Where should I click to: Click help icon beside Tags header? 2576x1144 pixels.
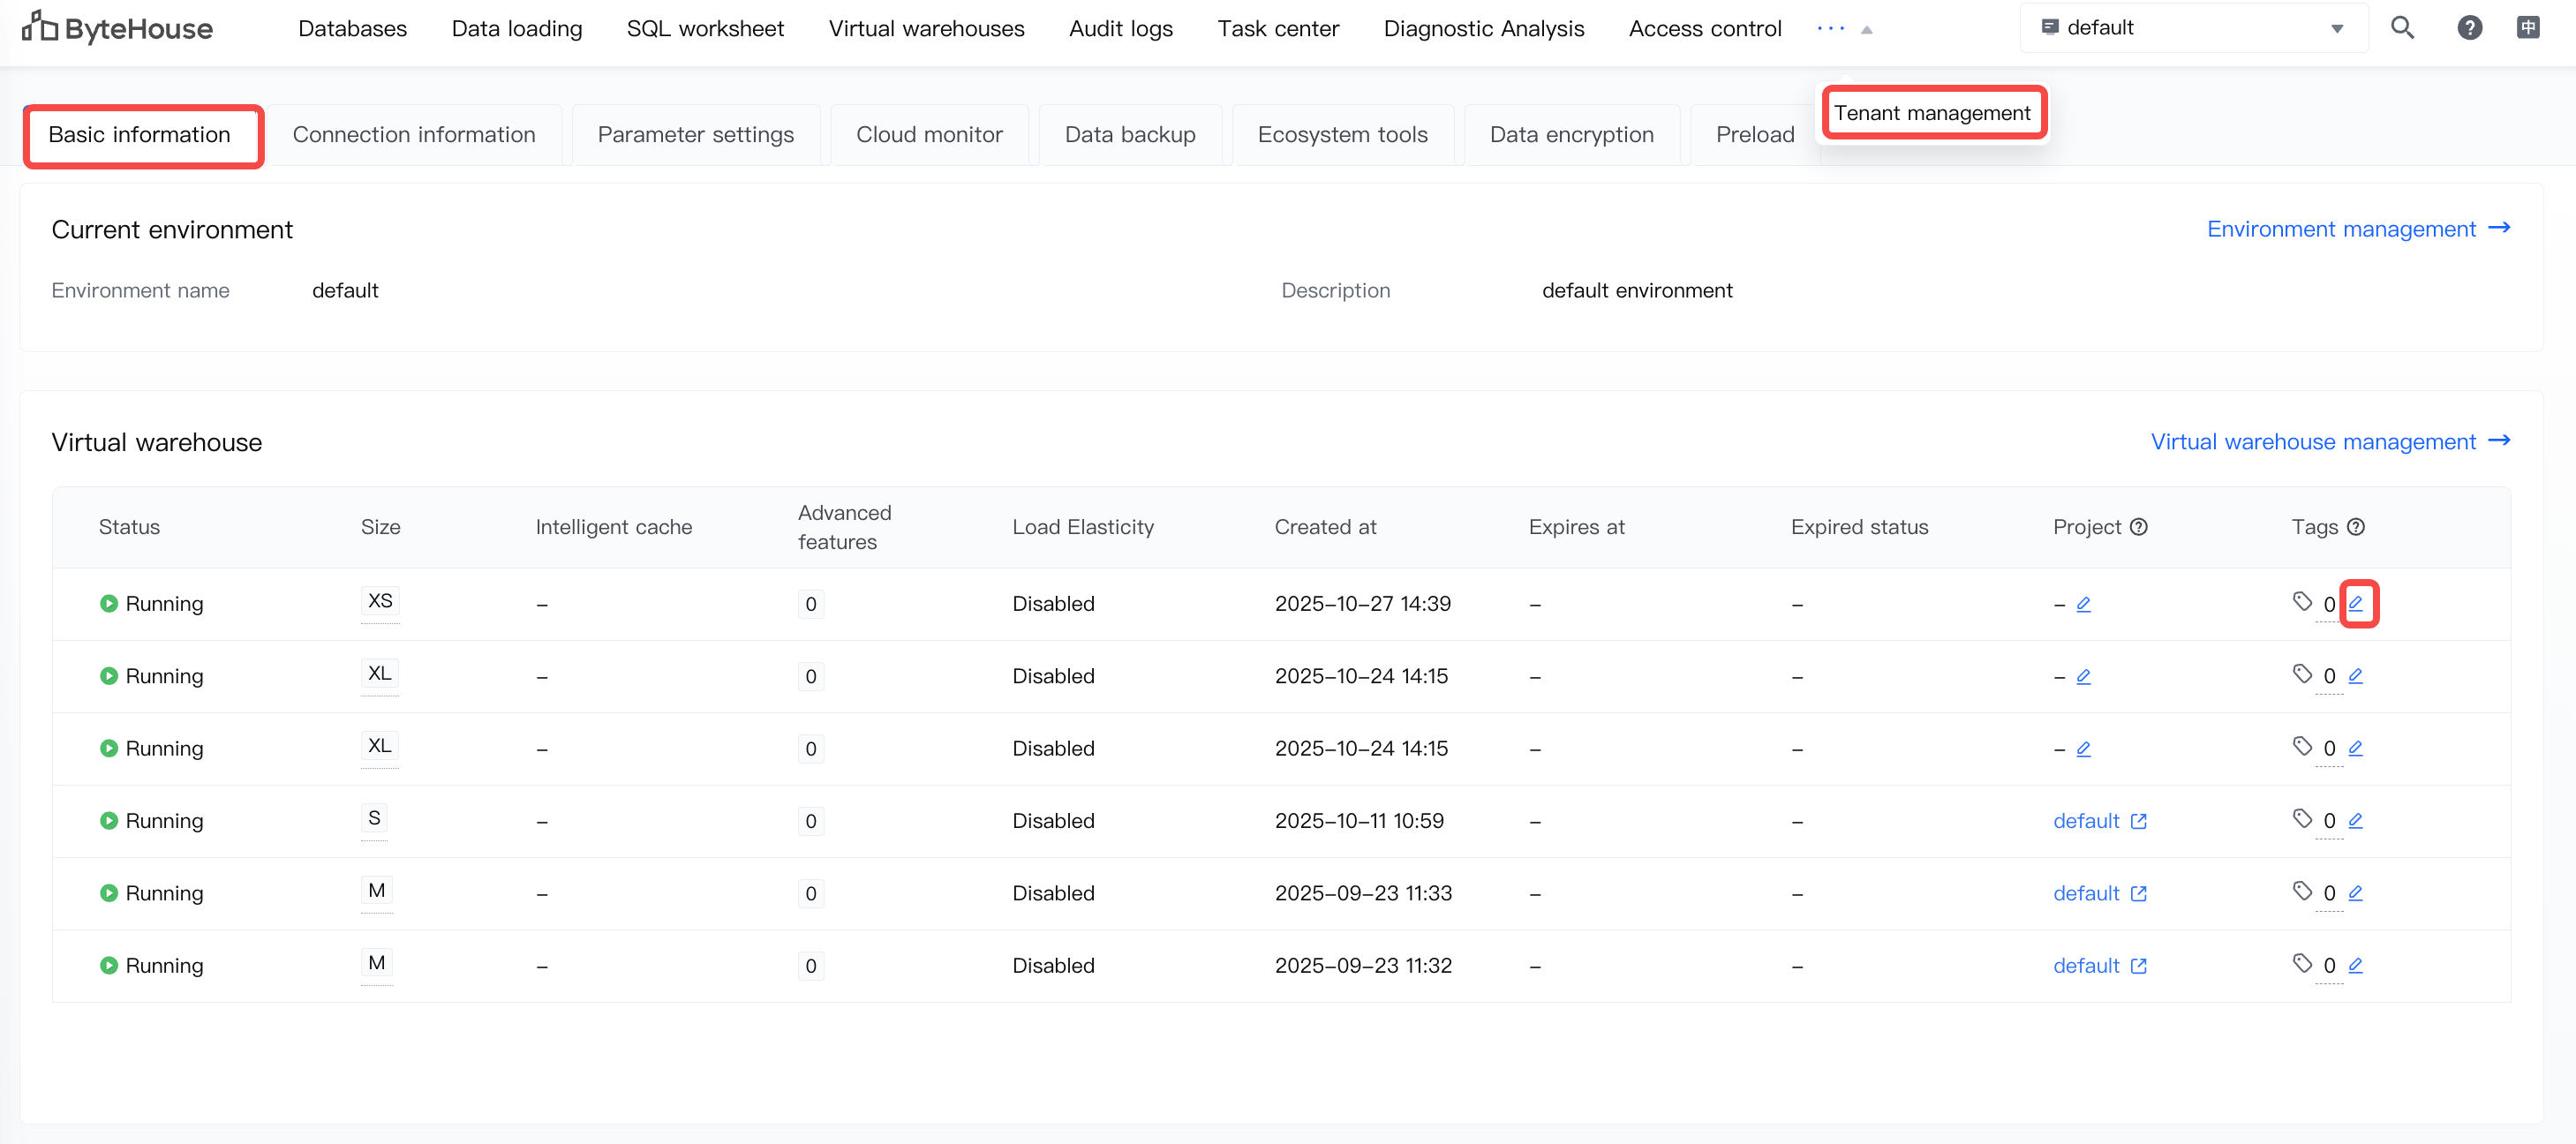pos(2356,527)
